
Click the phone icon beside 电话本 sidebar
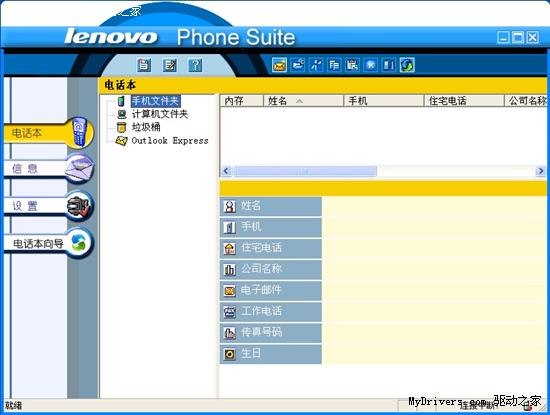tap(80, 132)
